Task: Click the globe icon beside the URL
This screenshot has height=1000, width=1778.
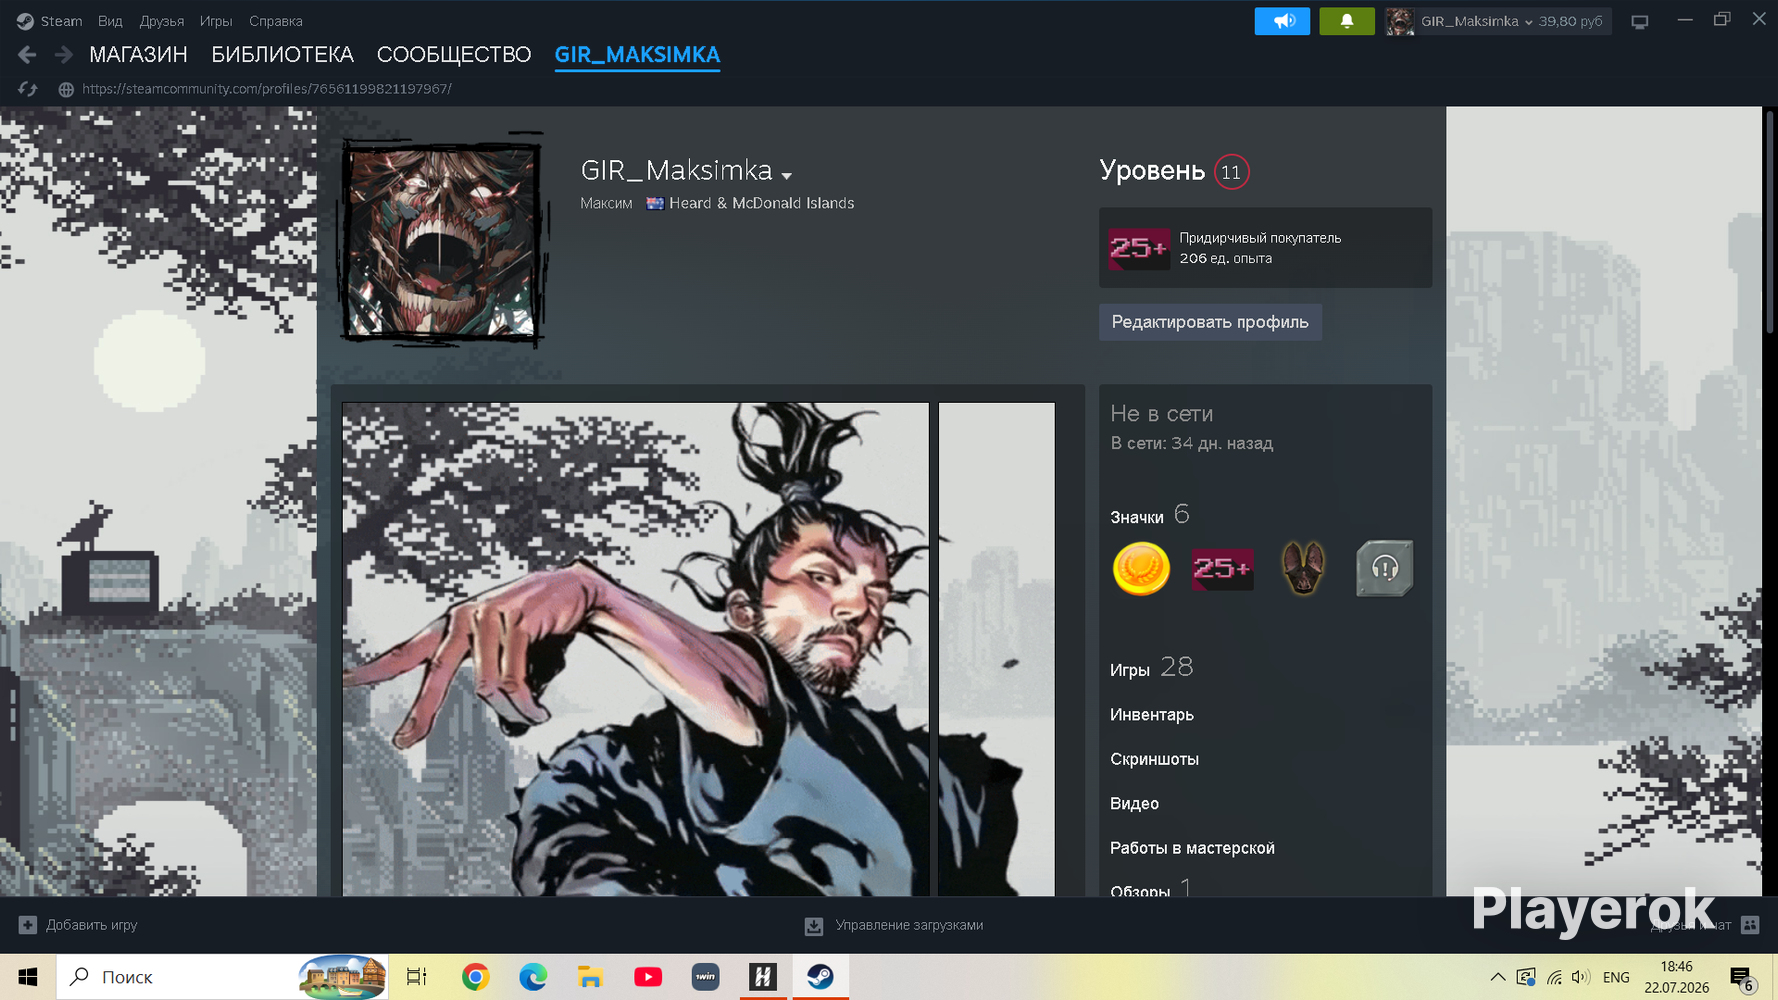Action: [66, 89]
